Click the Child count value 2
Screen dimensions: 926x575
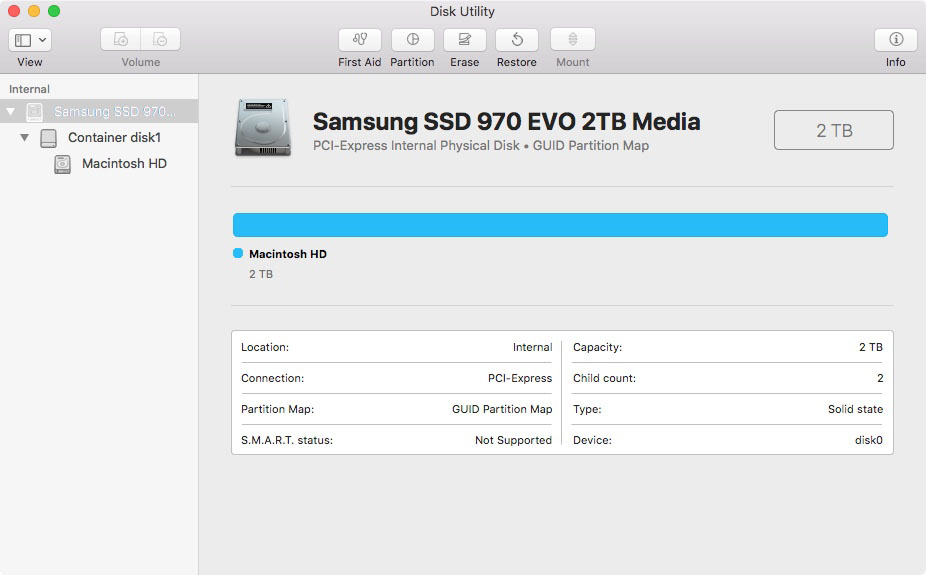(x=880, y=378)
